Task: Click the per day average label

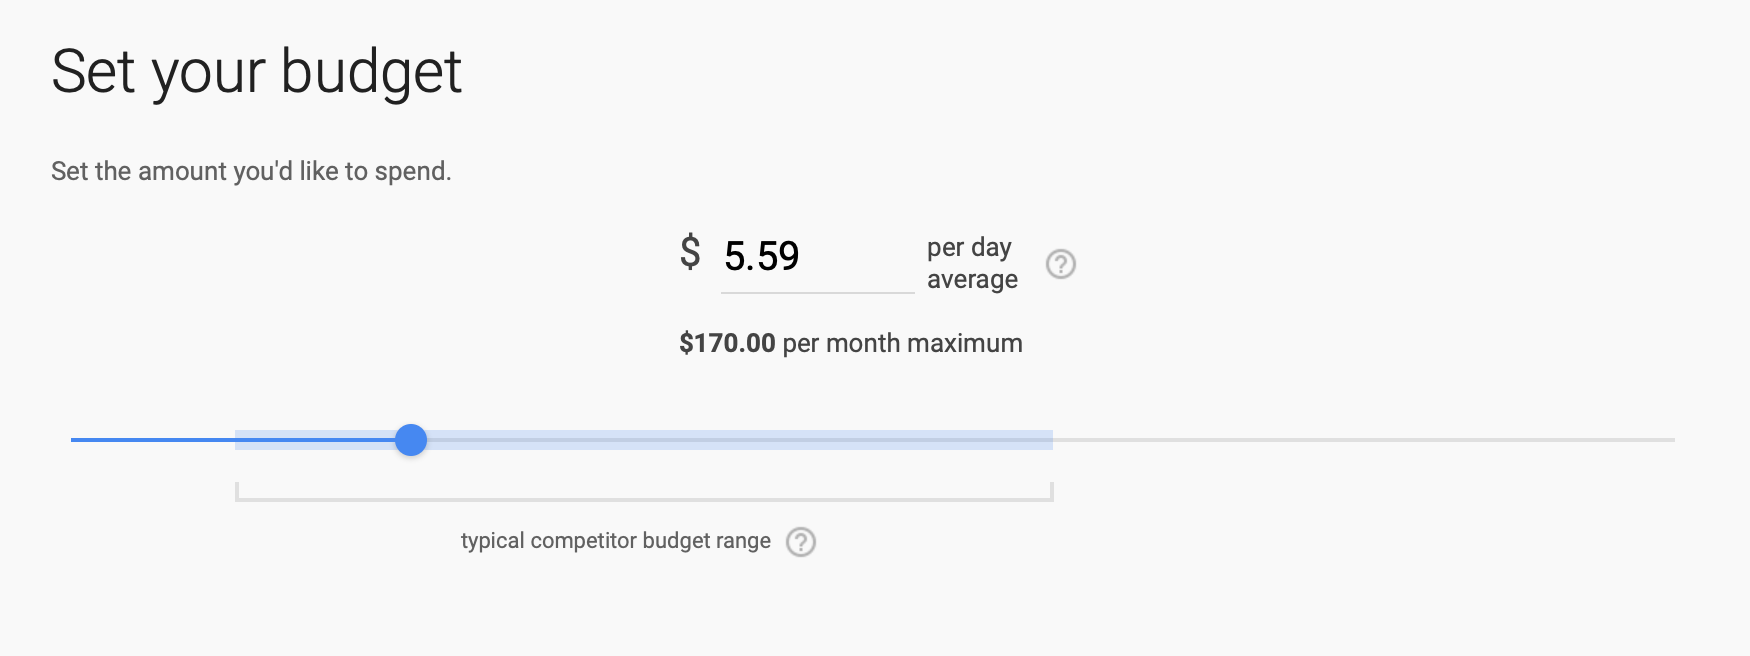Action: click(x=971, y=263)
